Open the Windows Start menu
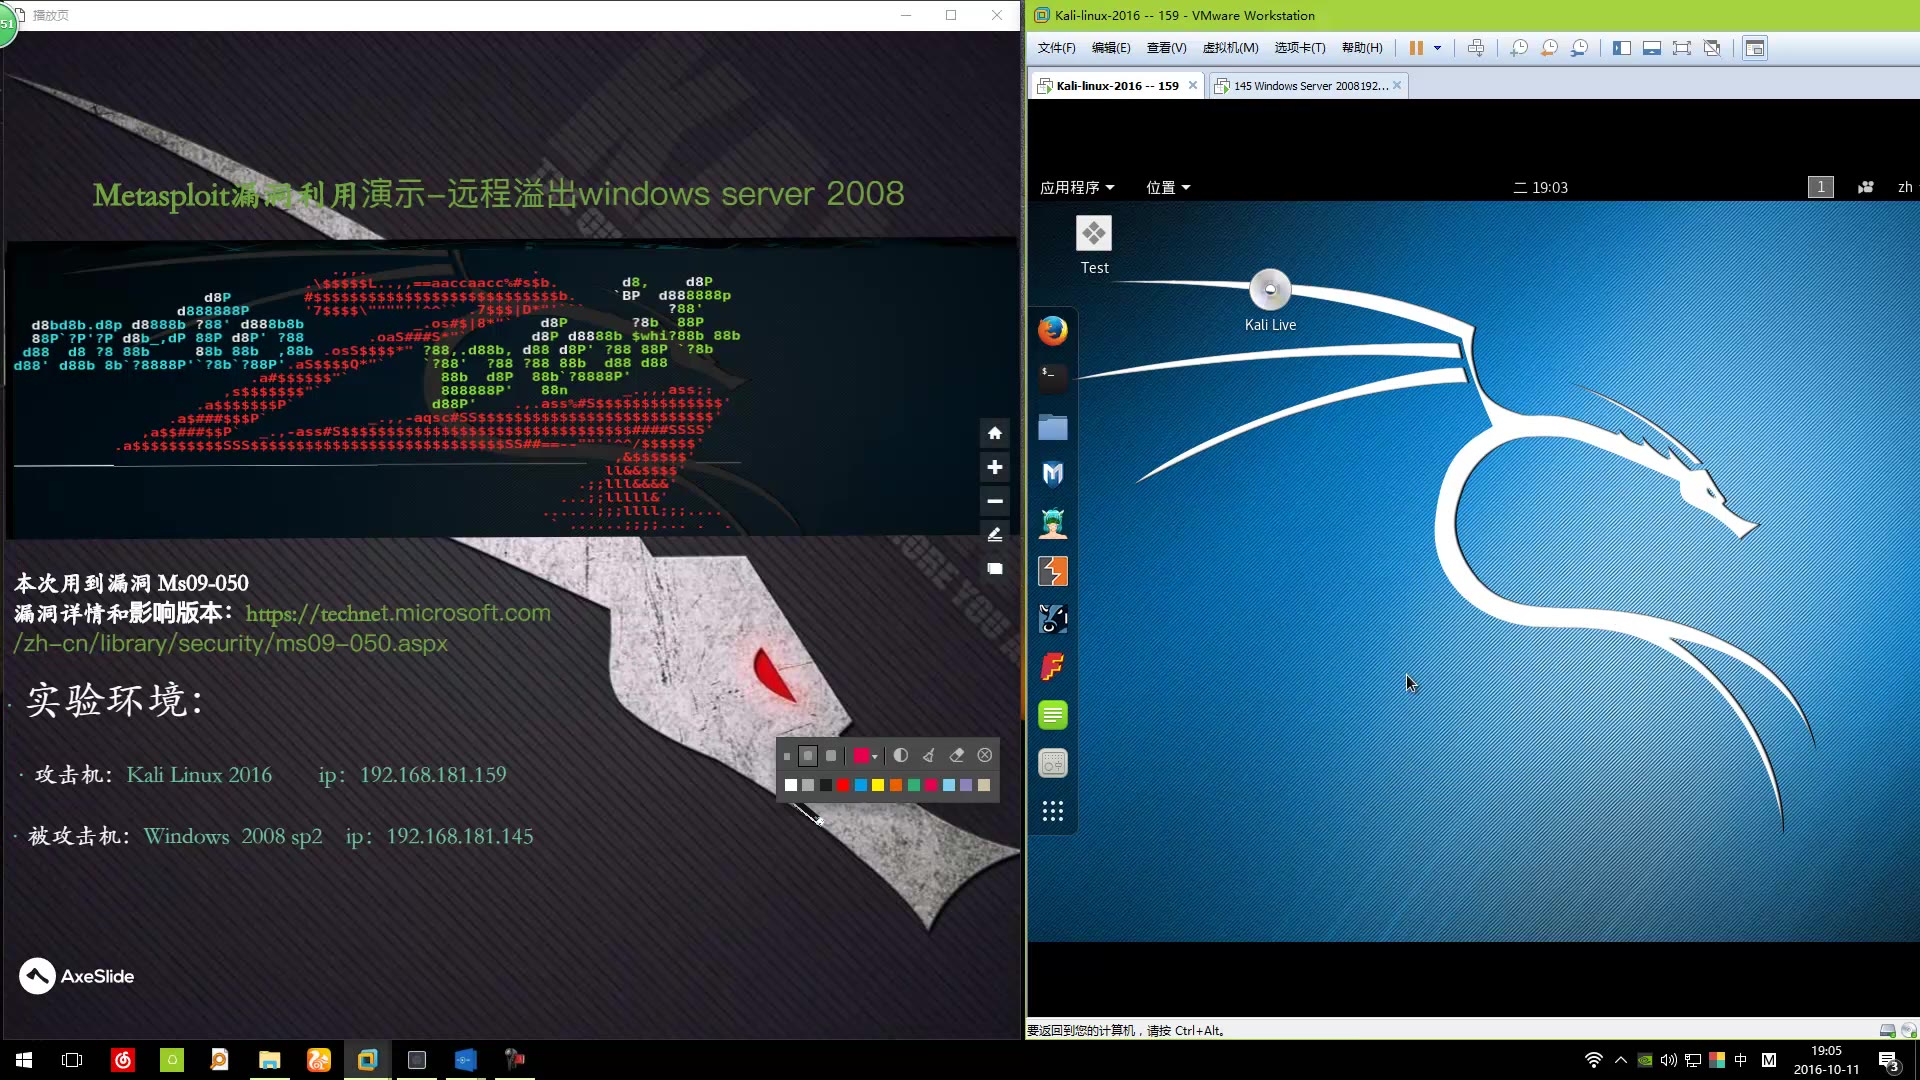This screenshot has width=1920, height=1080. (x=24, y=1060)
